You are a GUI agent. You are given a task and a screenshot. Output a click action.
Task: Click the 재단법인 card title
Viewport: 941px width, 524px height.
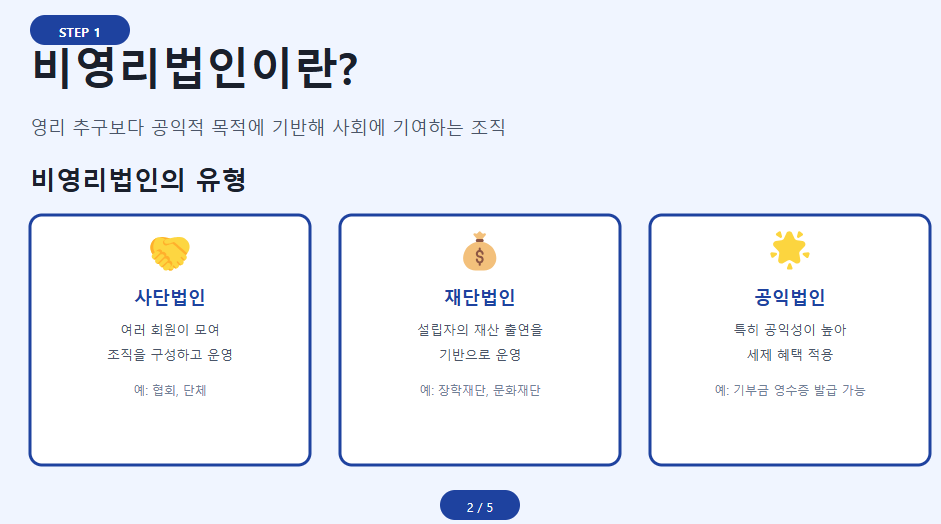click(x=480, y=298)
